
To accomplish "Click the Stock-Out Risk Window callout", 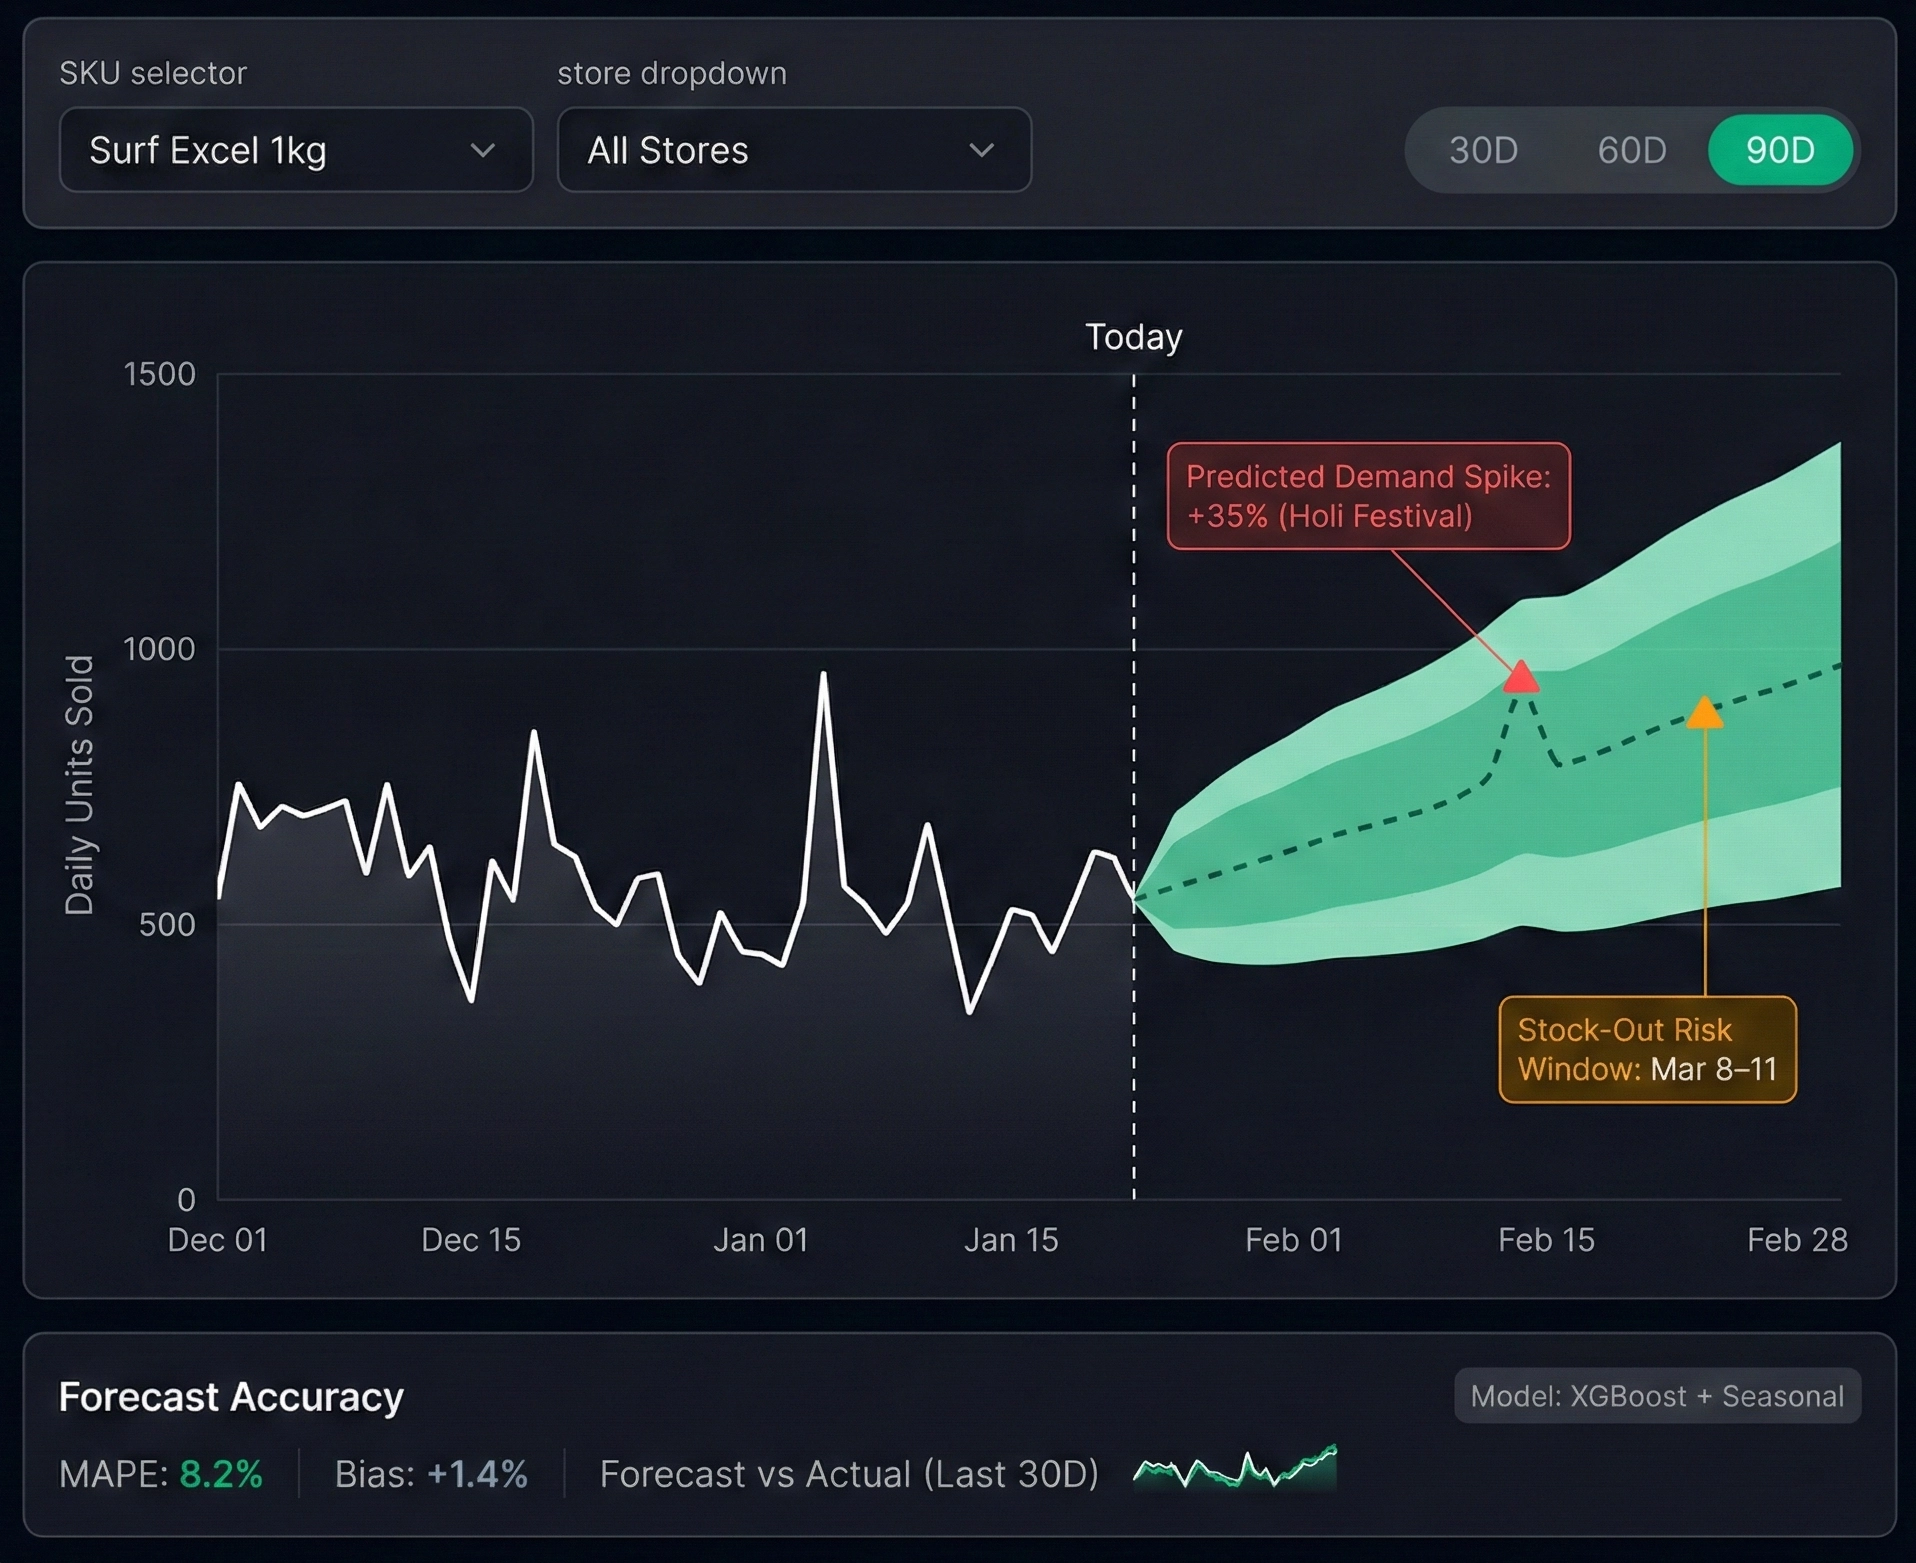I will pos(1647,1050).
